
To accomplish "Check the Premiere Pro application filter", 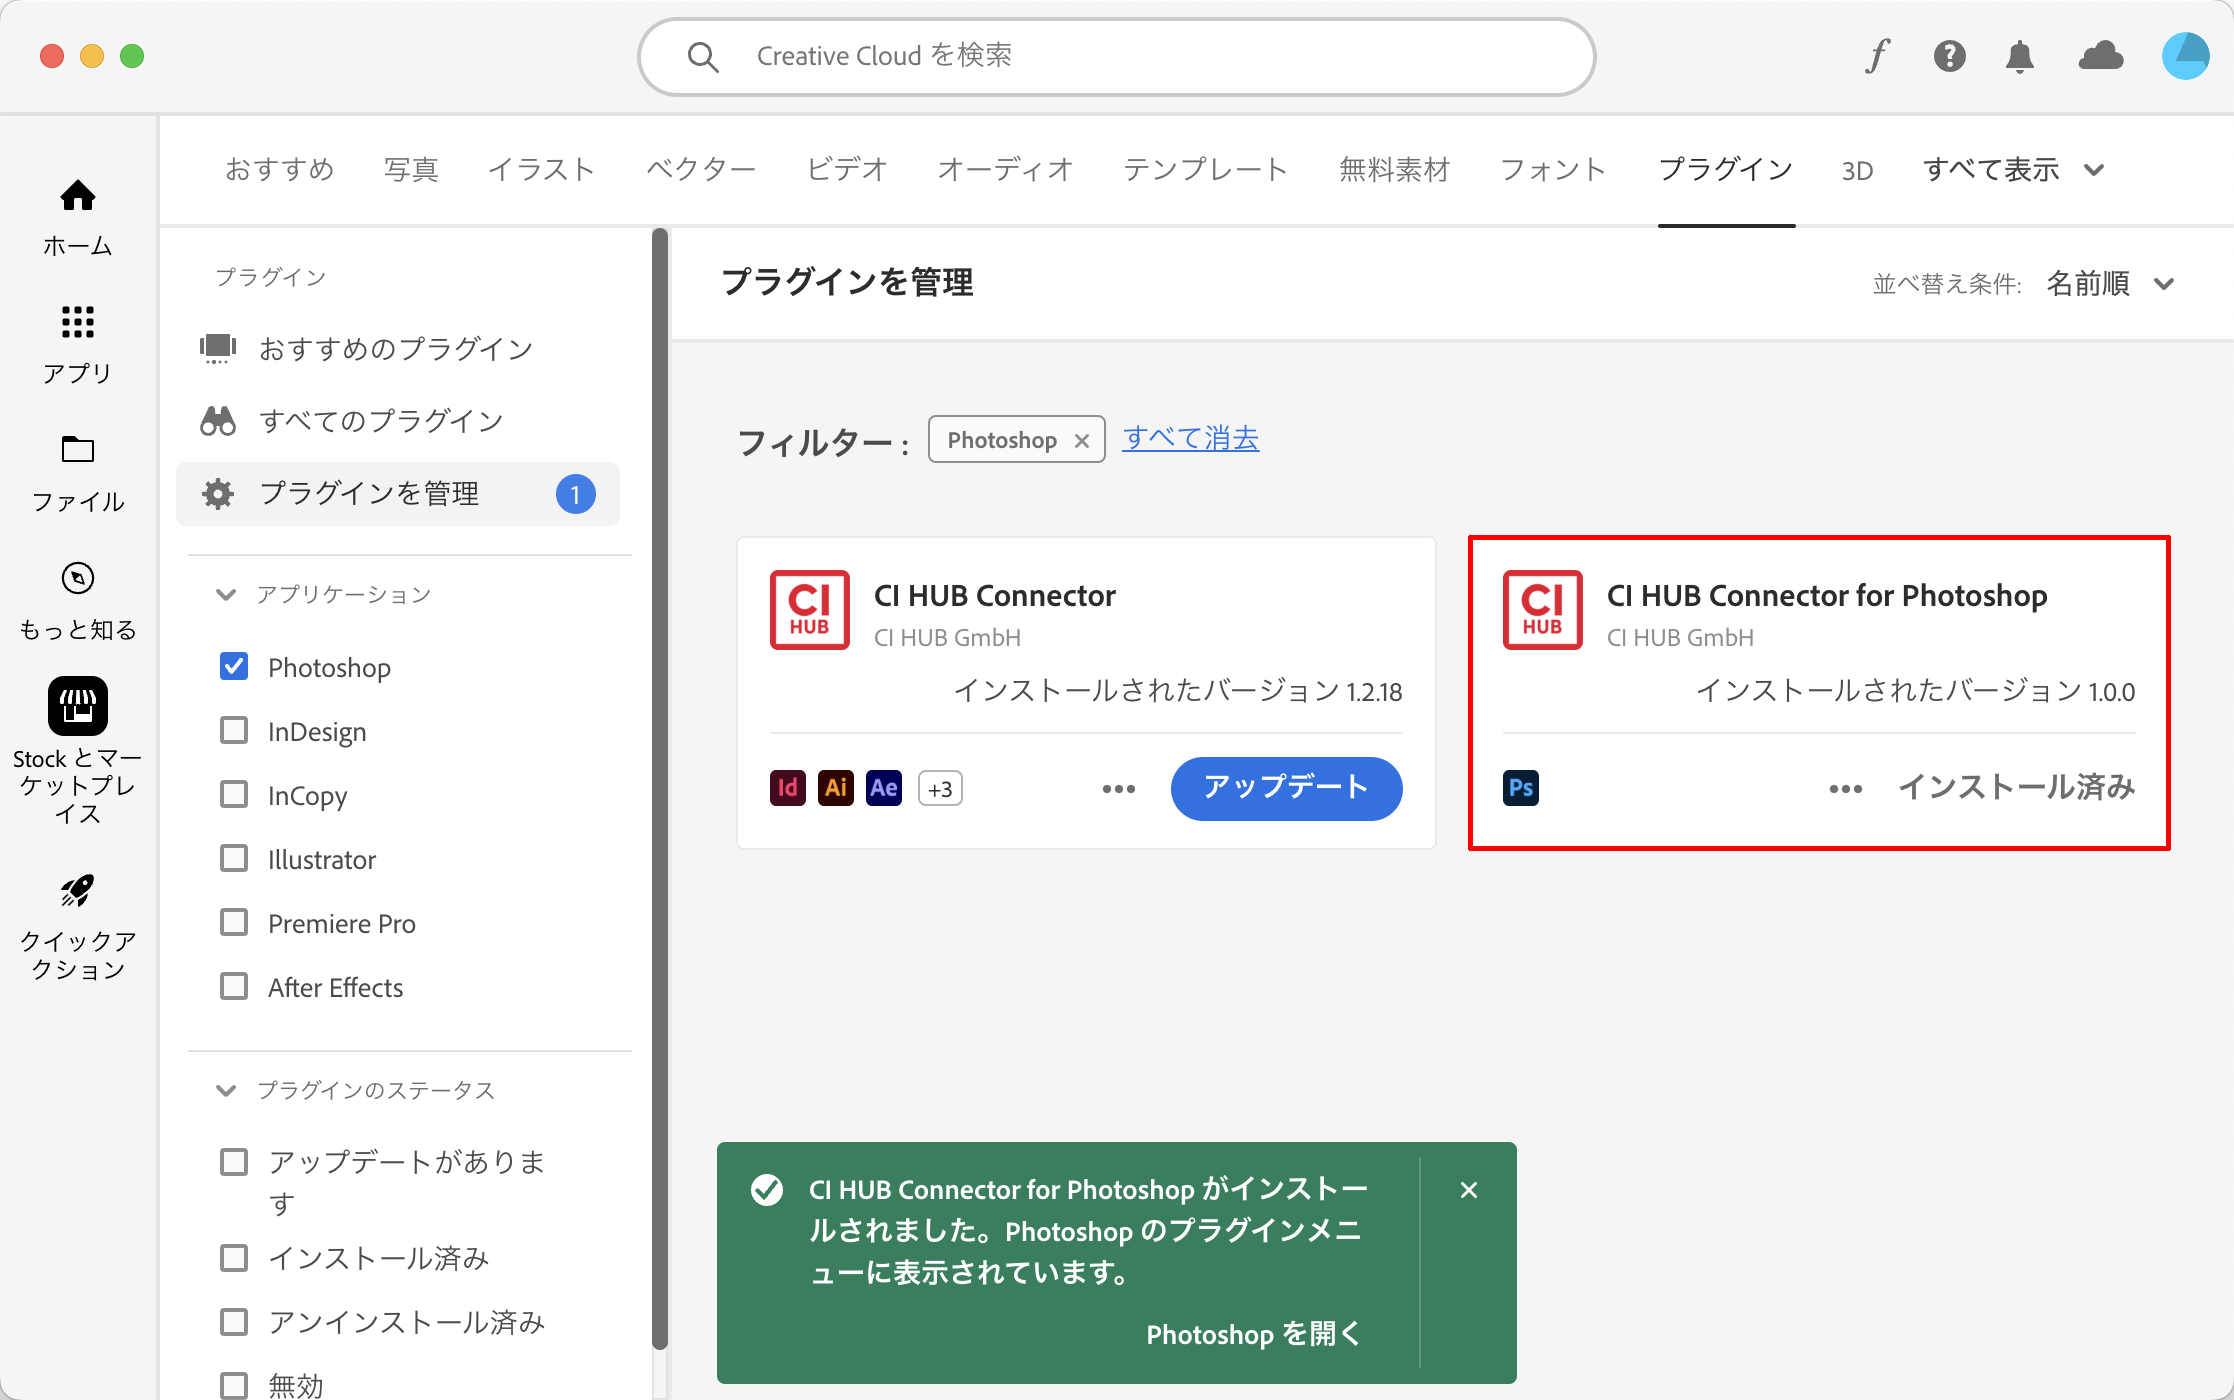I will [234, 922].
